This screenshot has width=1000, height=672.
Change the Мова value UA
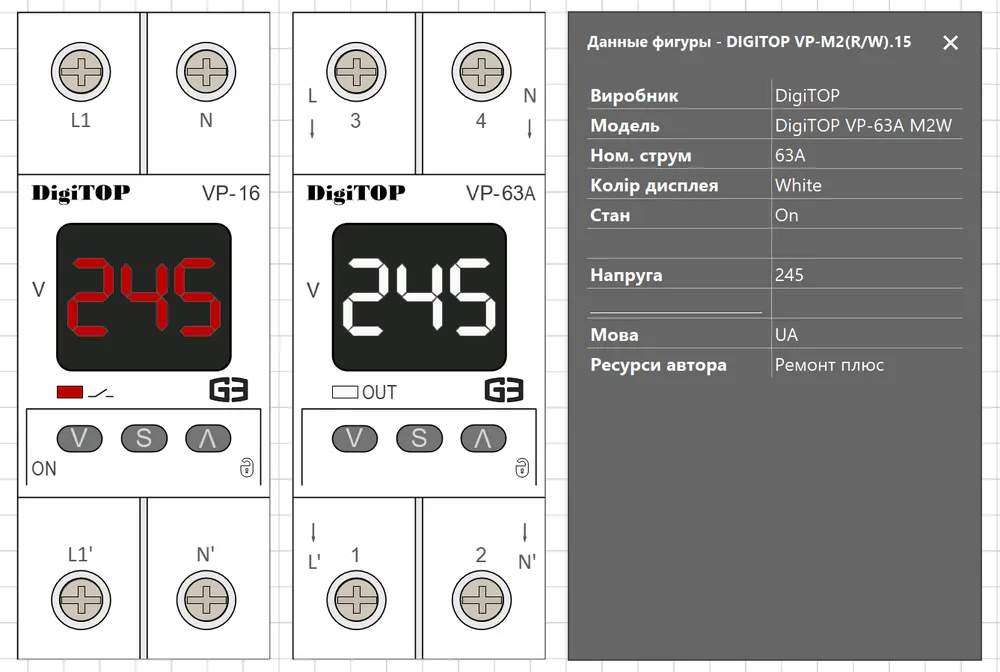coord(867,335)
